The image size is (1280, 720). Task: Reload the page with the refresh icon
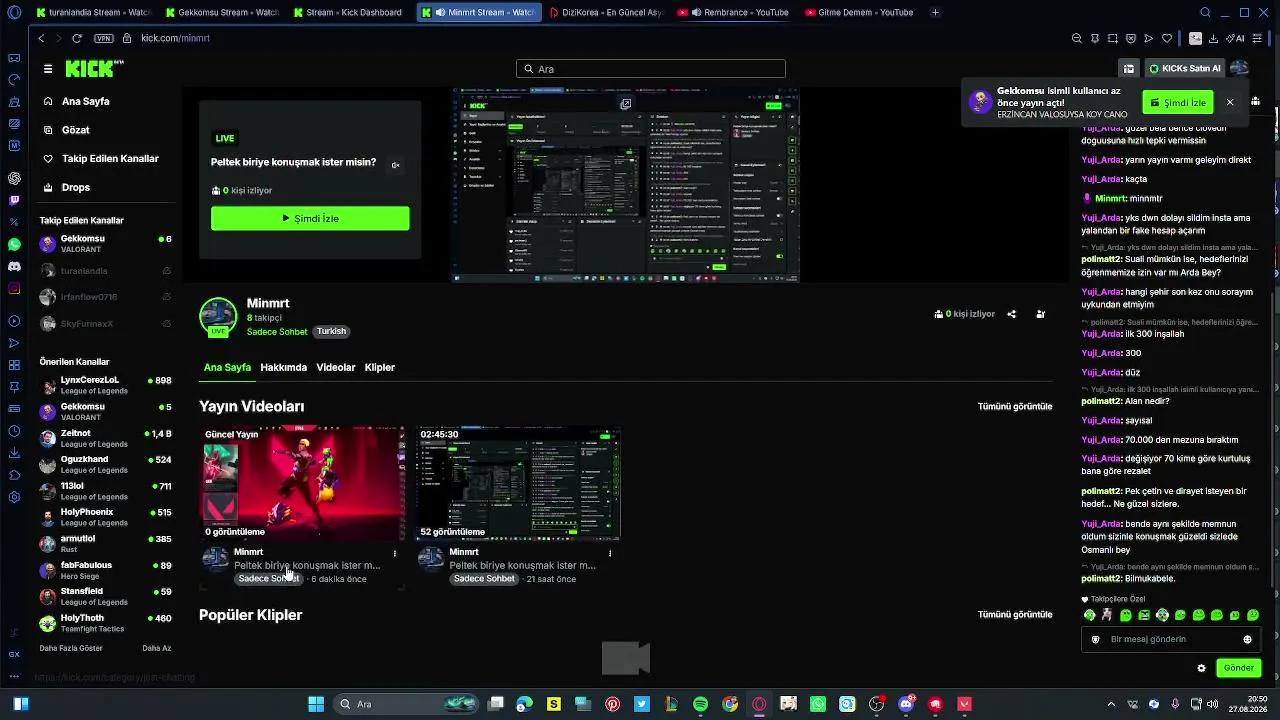(77, 38)
